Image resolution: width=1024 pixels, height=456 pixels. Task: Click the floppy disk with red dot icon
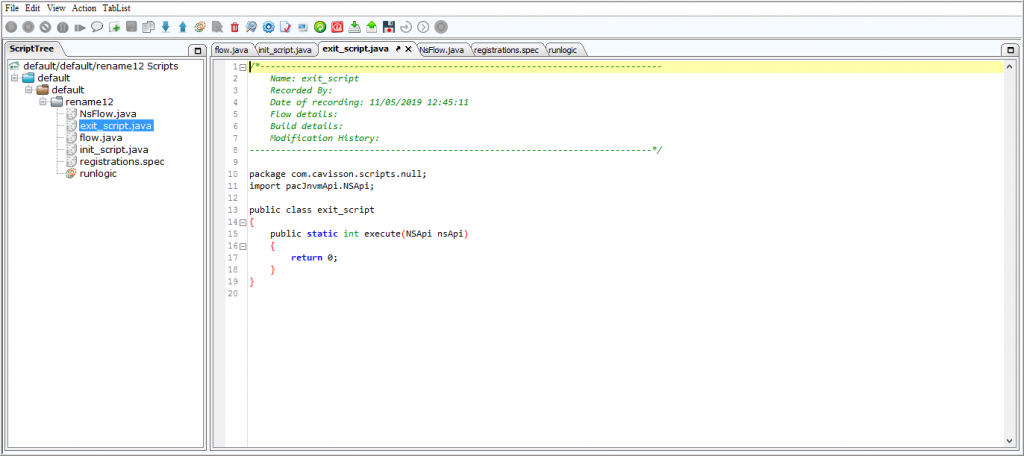(389, 27)
